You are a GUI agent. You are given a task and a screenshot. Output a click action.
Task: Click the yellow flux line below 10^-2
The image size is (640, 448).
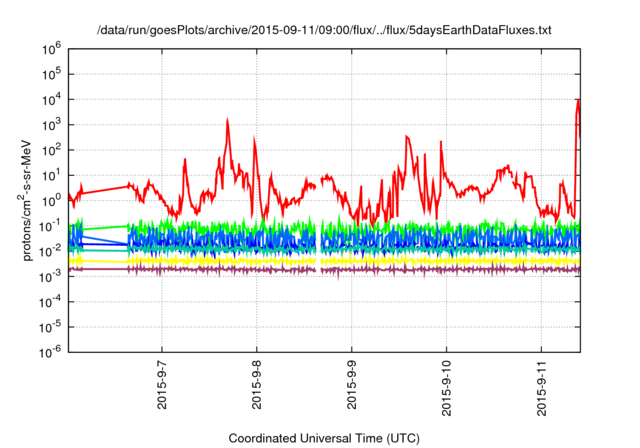[x=324, y=261]
